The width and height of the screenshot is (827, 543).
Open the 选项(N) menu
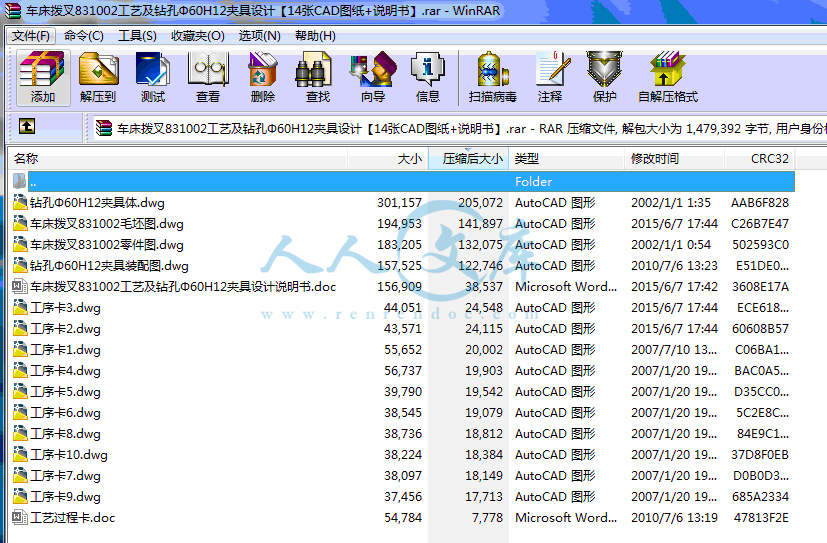(x=259, y=36)
